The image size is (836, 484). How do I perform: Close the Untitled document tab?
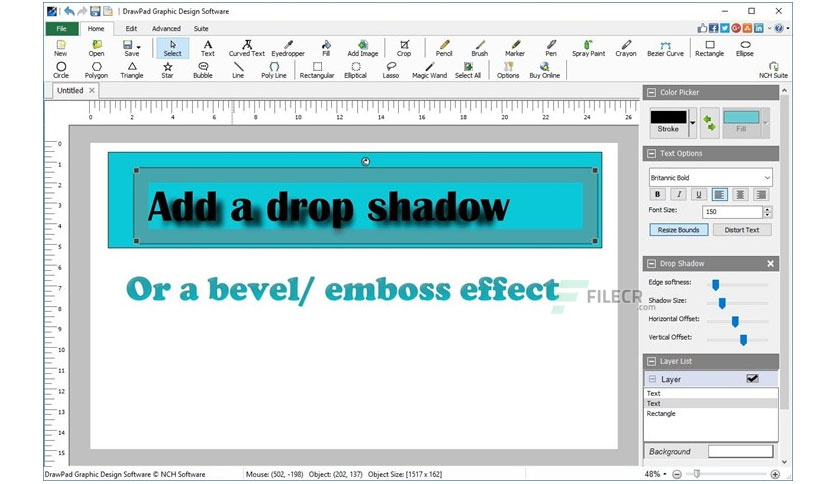pos(92,91)
